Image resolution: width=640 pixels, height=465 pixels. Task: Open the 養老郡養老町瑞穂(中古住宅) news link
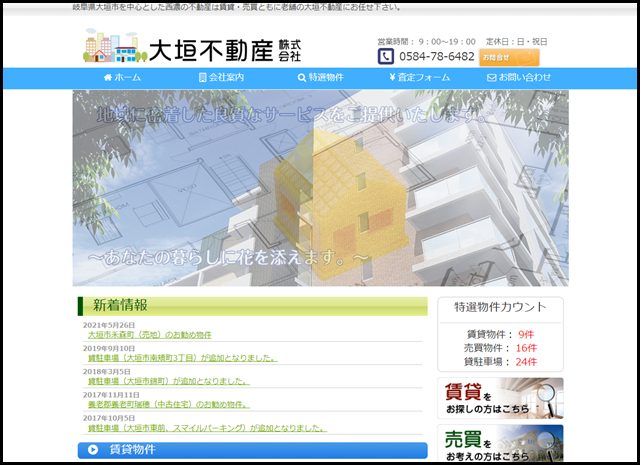[169, 405]
